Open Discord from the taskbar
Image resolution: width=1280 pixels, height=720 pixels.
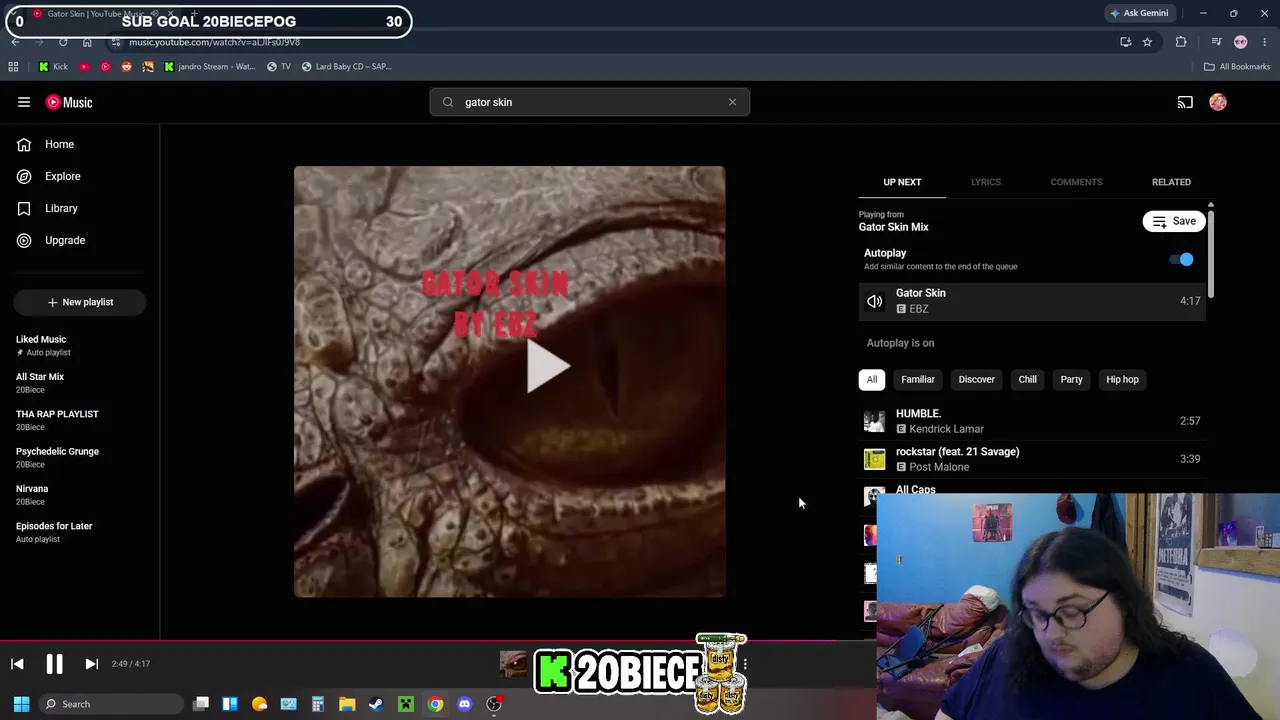pyautogui.click(x=464, y=704)
